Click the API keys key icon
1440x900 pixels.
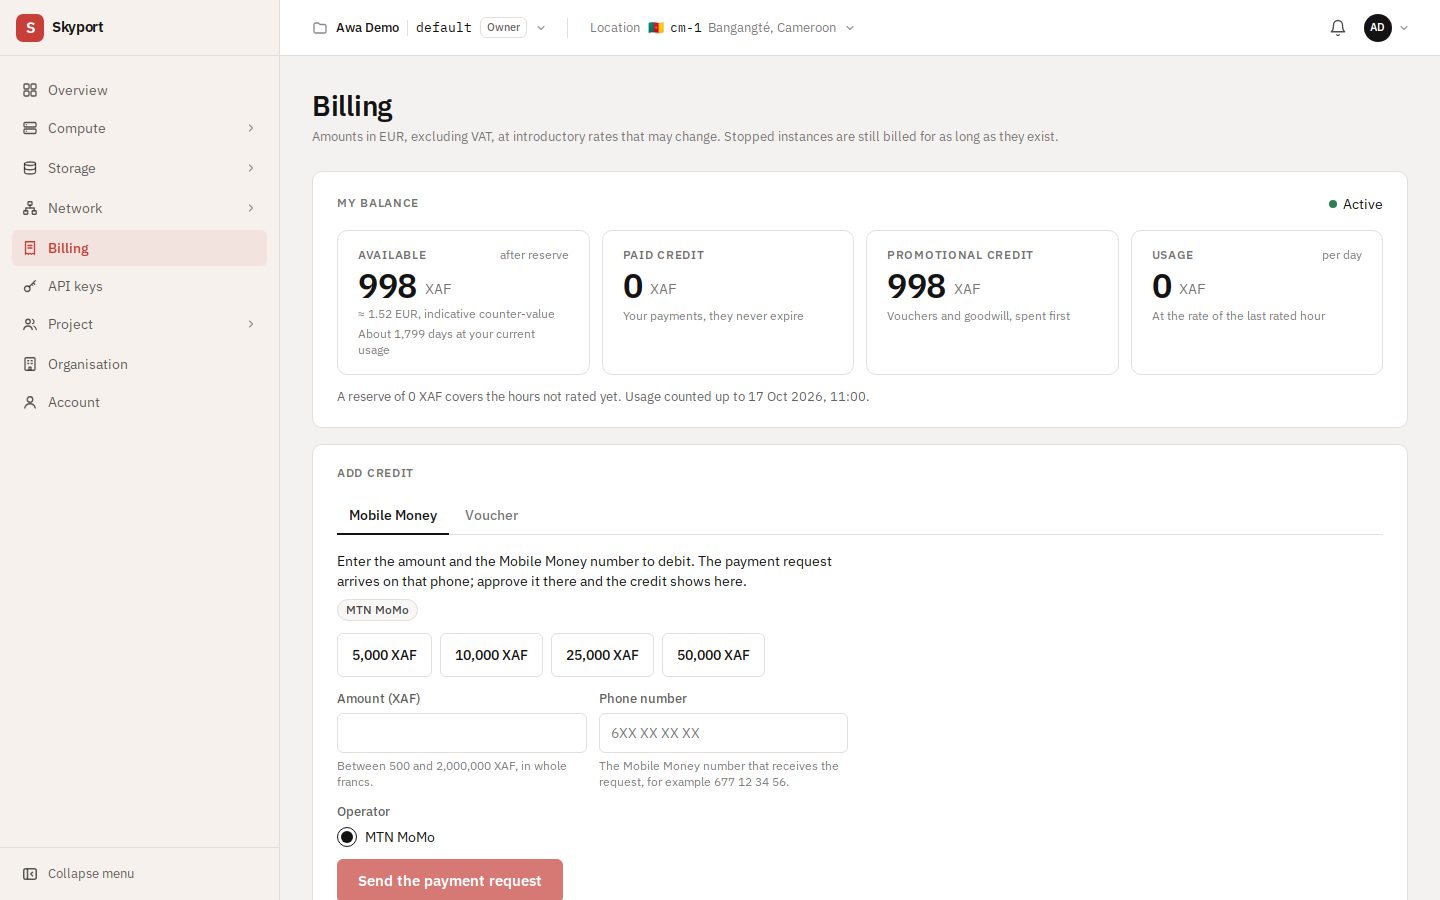pos(30,286)
